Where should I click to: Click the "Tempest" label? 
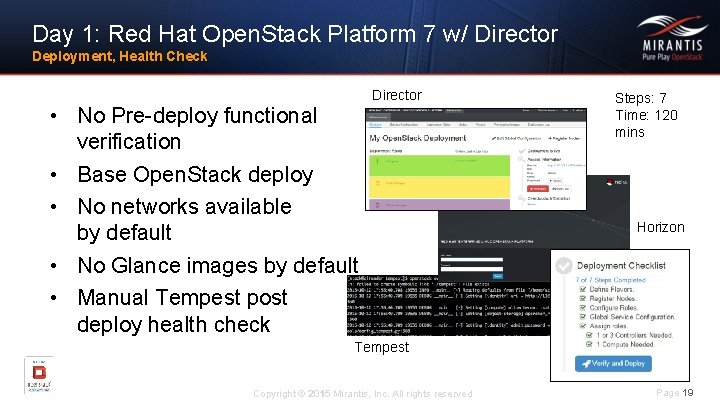[x=382, y=347]
